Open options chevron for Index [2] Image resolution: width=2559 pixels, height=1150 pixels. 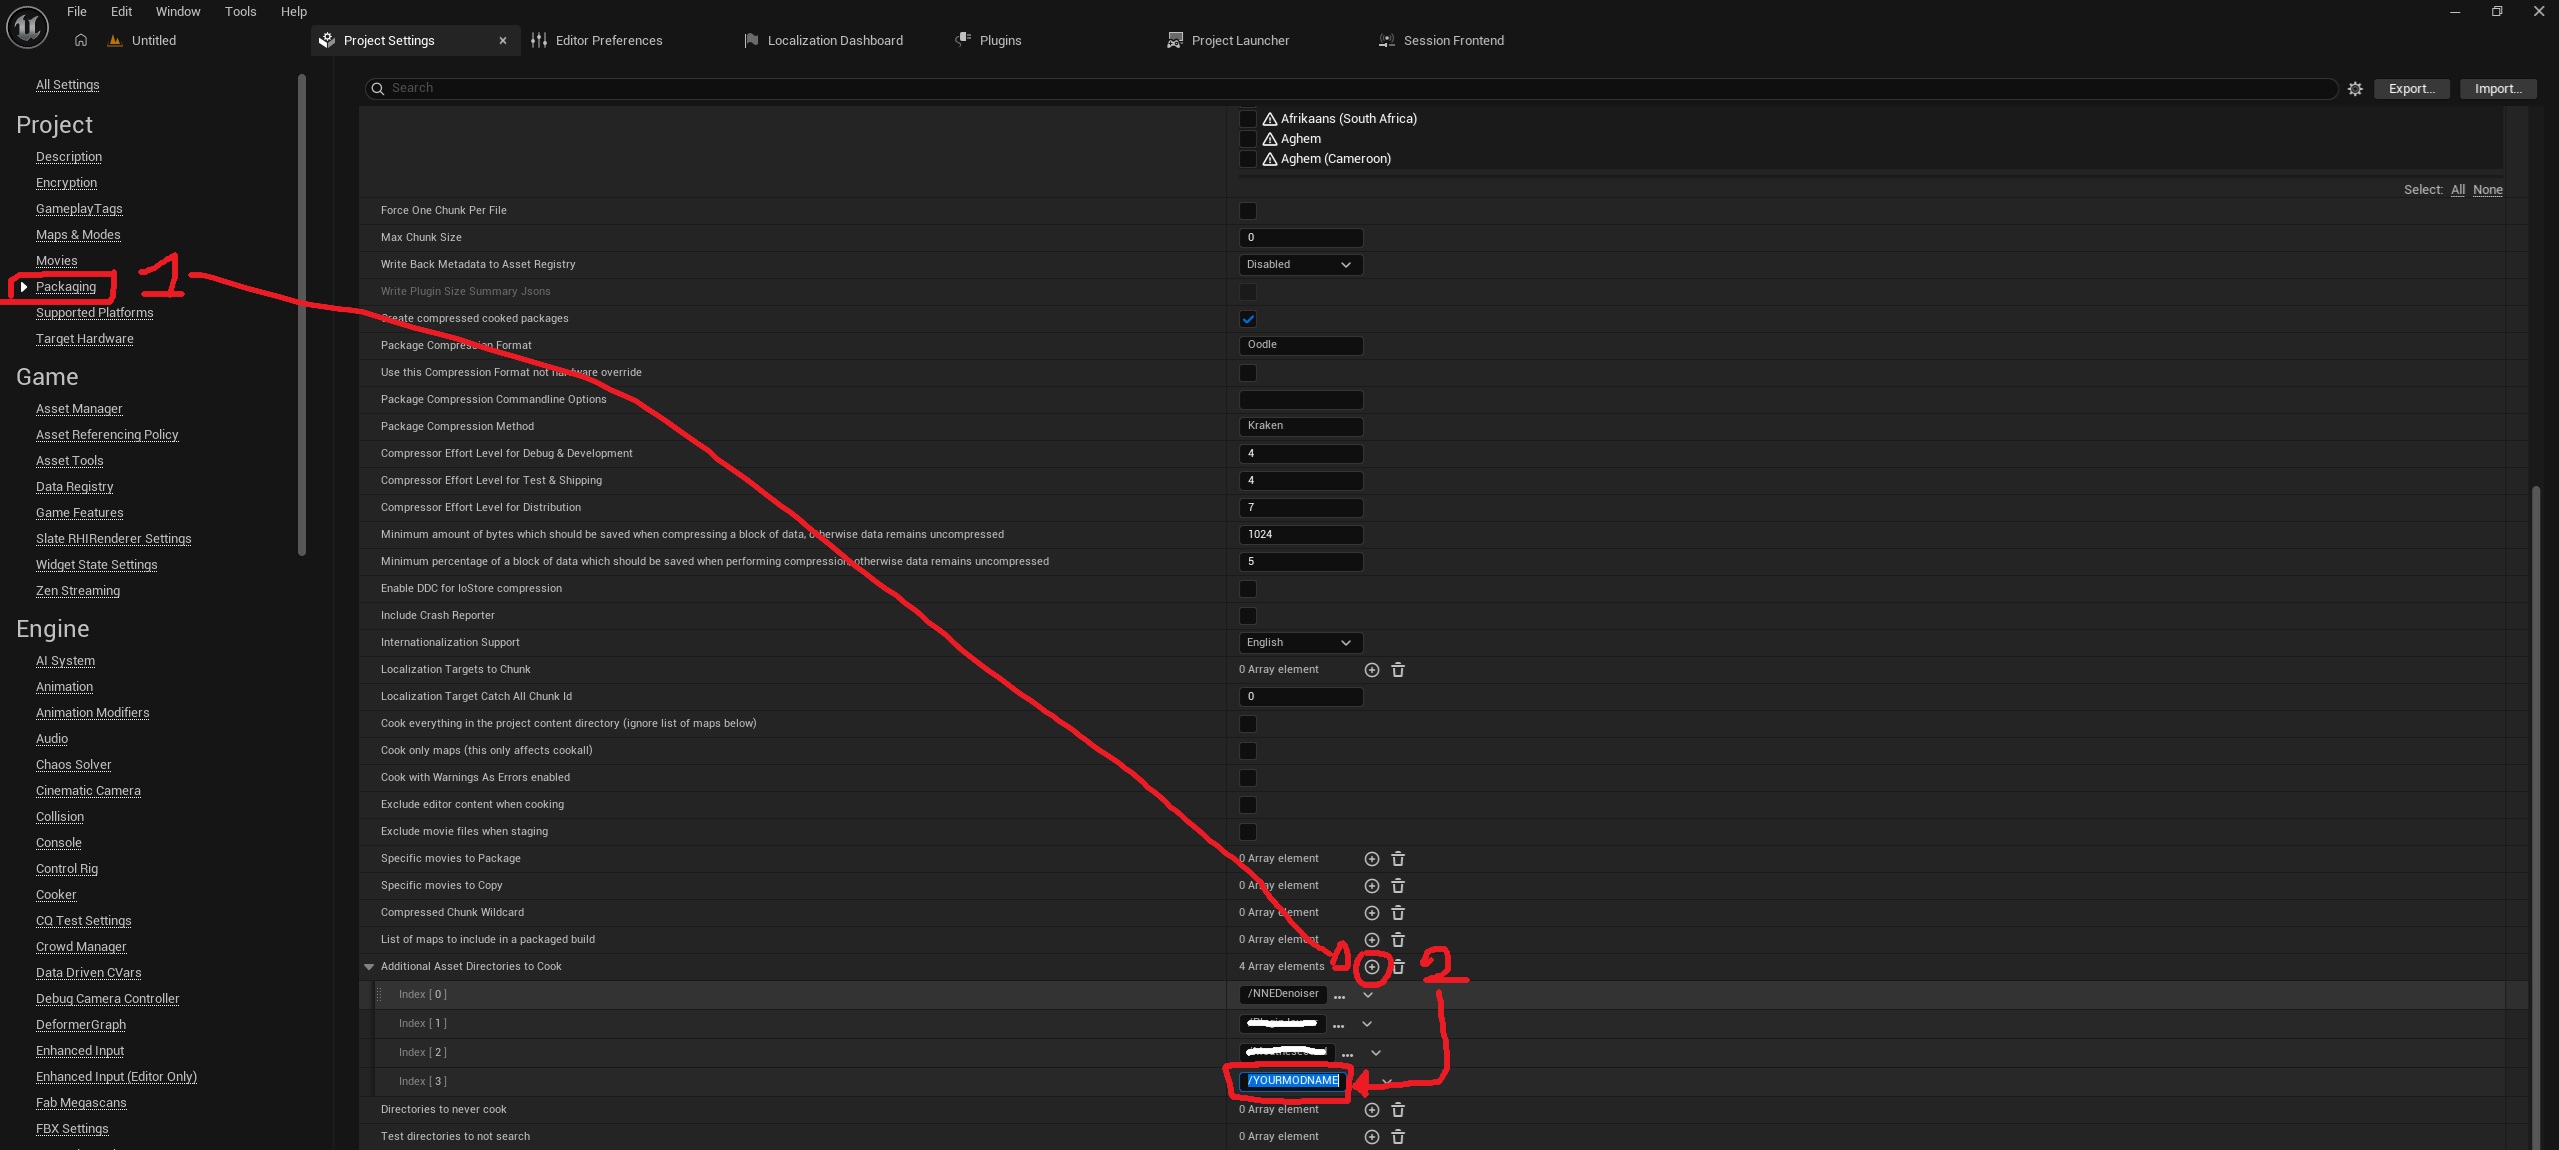1376,1053
